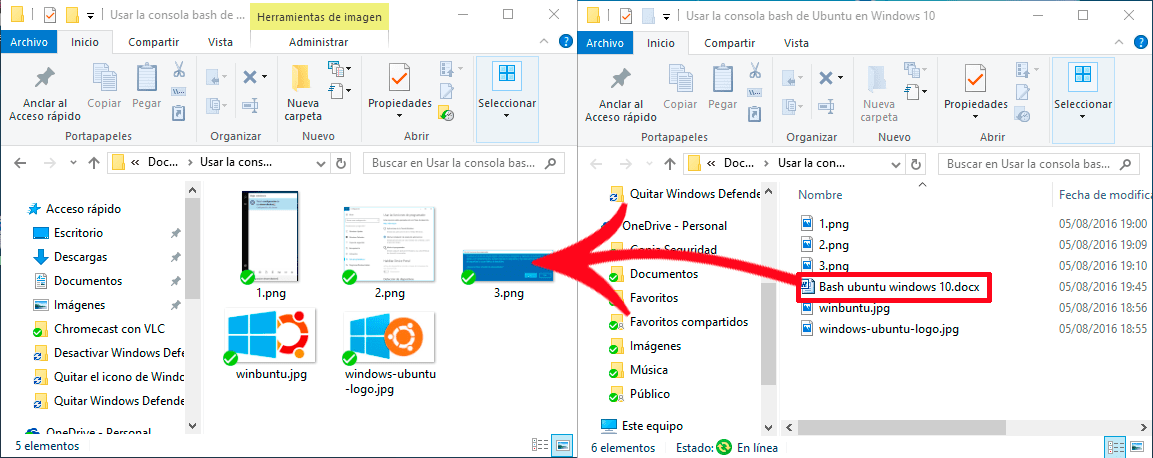Open address history dropdown in left window
The image size is (1153, 458).
pos(321,163)
